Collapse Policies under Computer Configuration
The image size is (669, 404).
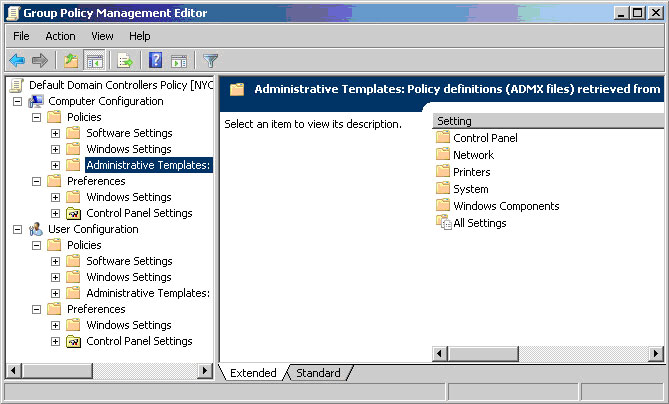37,117
